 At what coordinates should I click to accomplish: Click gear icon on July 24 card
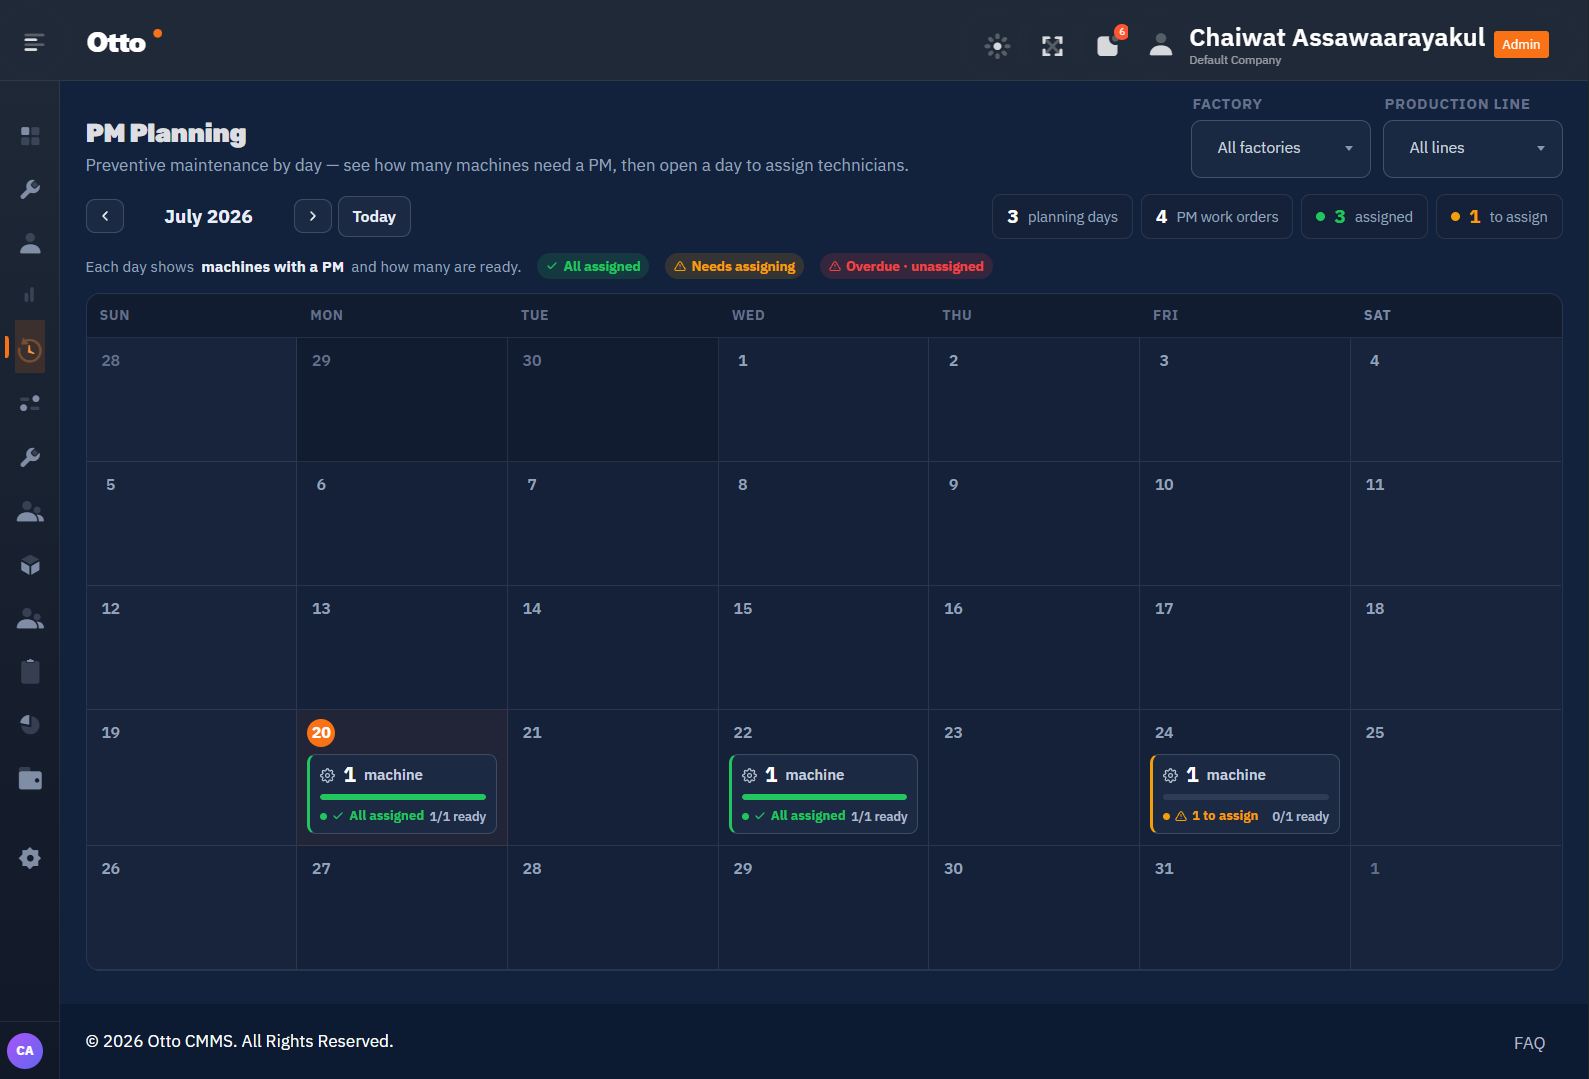point(1170,775)
